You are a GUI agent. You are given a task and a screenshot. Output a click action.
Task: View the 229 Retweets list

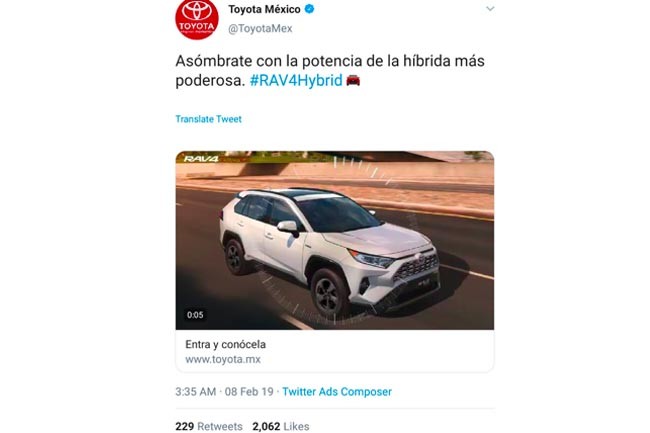click(209, 426)
